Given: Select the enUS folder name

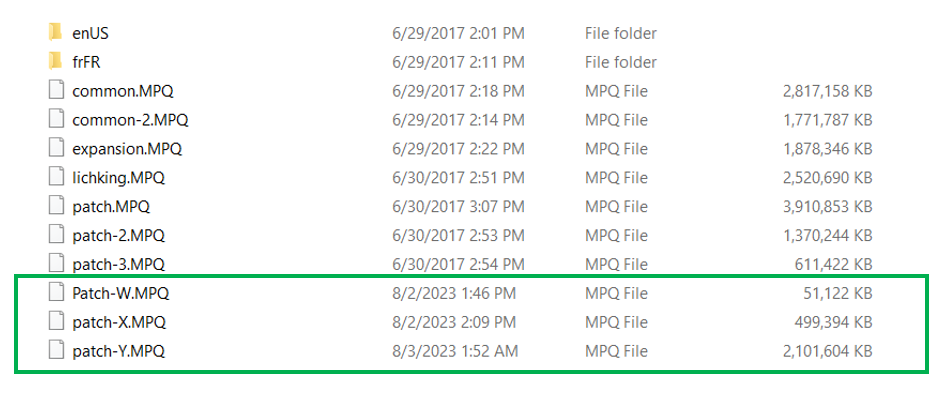Looking at the screenshot, I should point(91,33).
